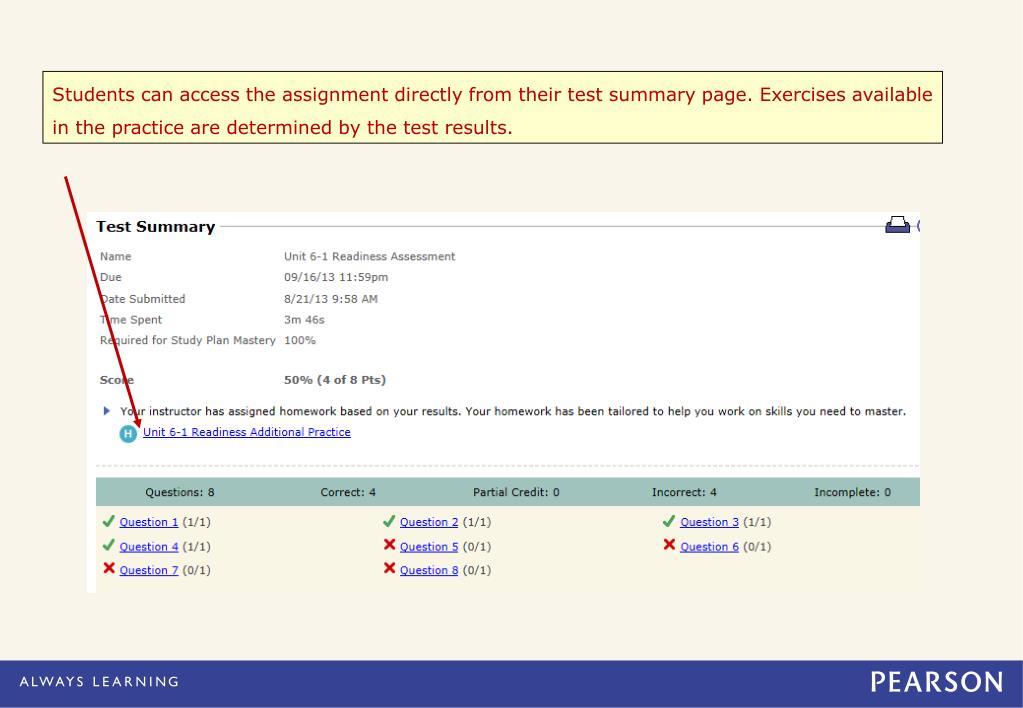Click the red X beside Question 5
This screenshot has height=708, width=1023.
(x=389, y=544)
